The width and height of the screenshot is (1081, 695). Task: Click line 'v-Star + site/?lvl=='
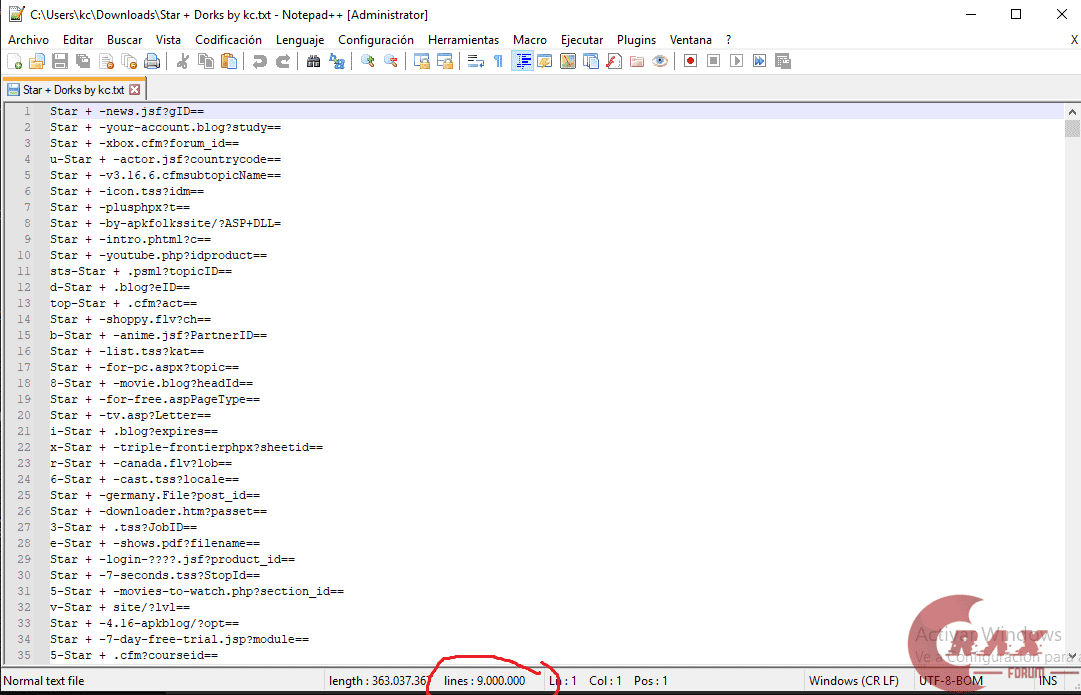pyautogui.click(x=120, y=607)
